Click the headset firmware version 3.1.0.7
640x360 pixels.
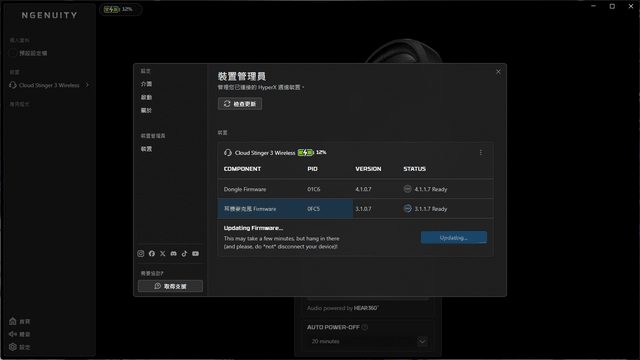tap(363, 209)
